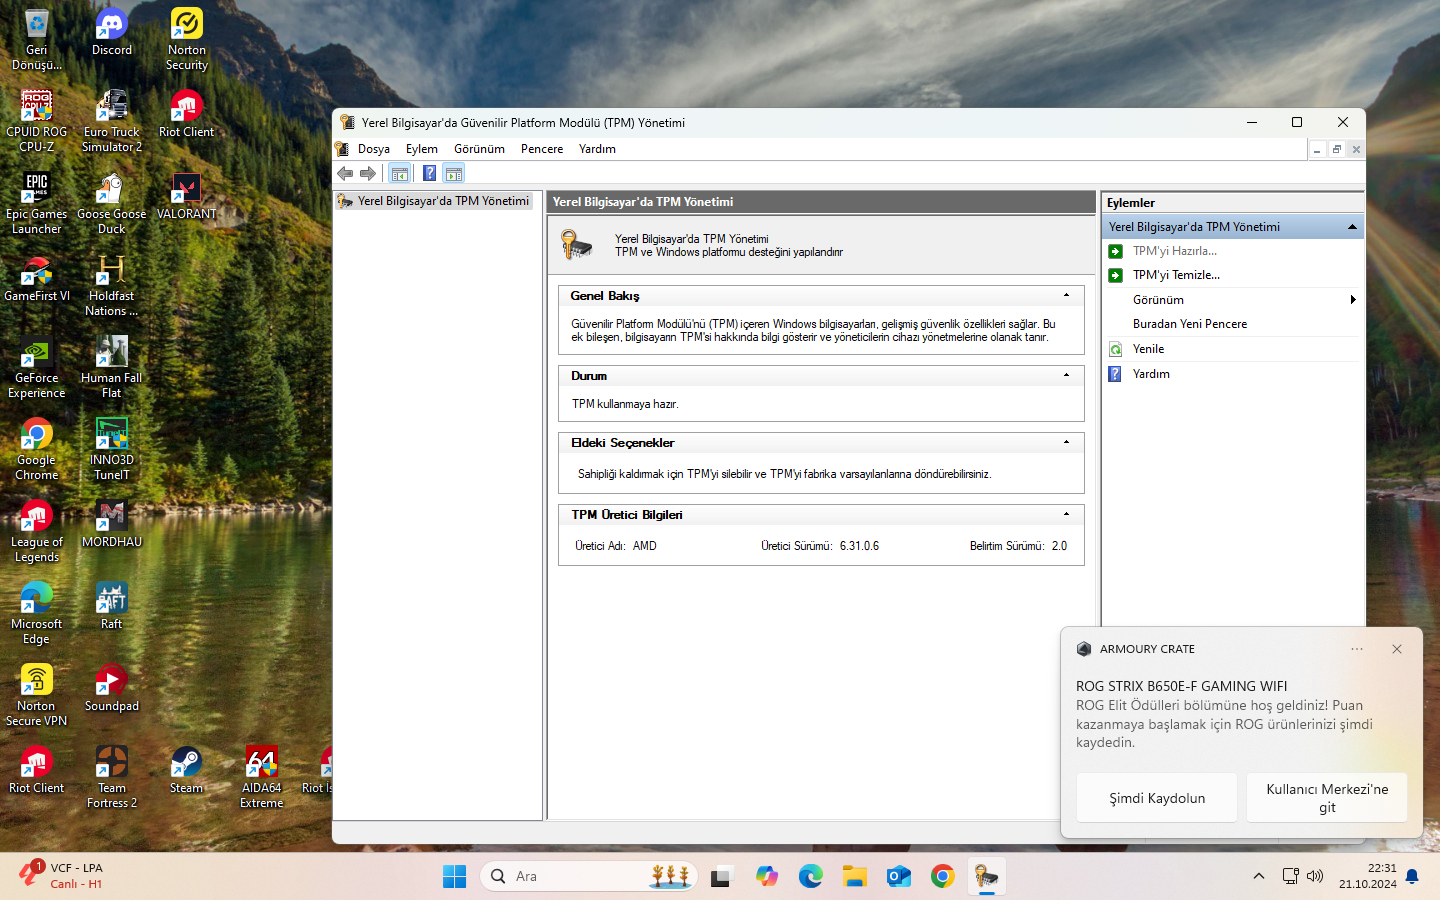The image size is (1440, 900).
Task: Open the Pencere menu
Action: (x=542, y=149)
